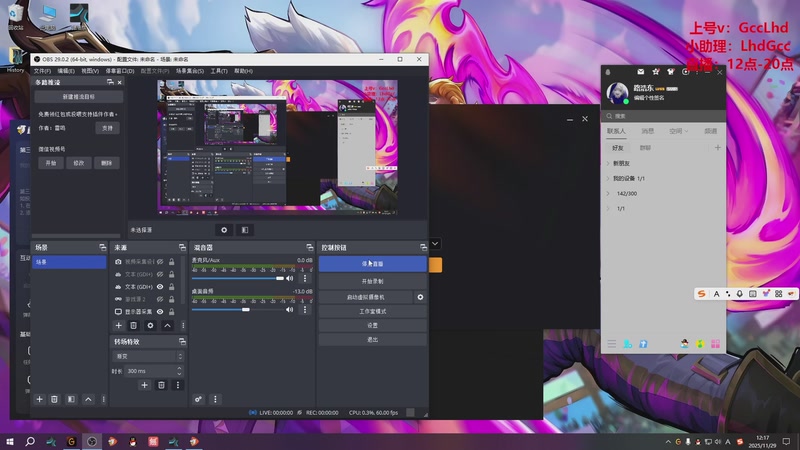800x450 pixels.
Task: Click QQ add friend plus icon
Action: (x=717, y=147)
